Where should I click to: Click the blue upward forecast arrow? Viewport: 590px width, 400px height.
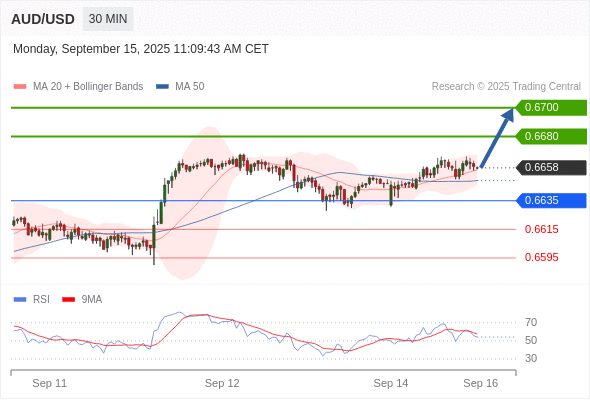(x=497, y=138)
